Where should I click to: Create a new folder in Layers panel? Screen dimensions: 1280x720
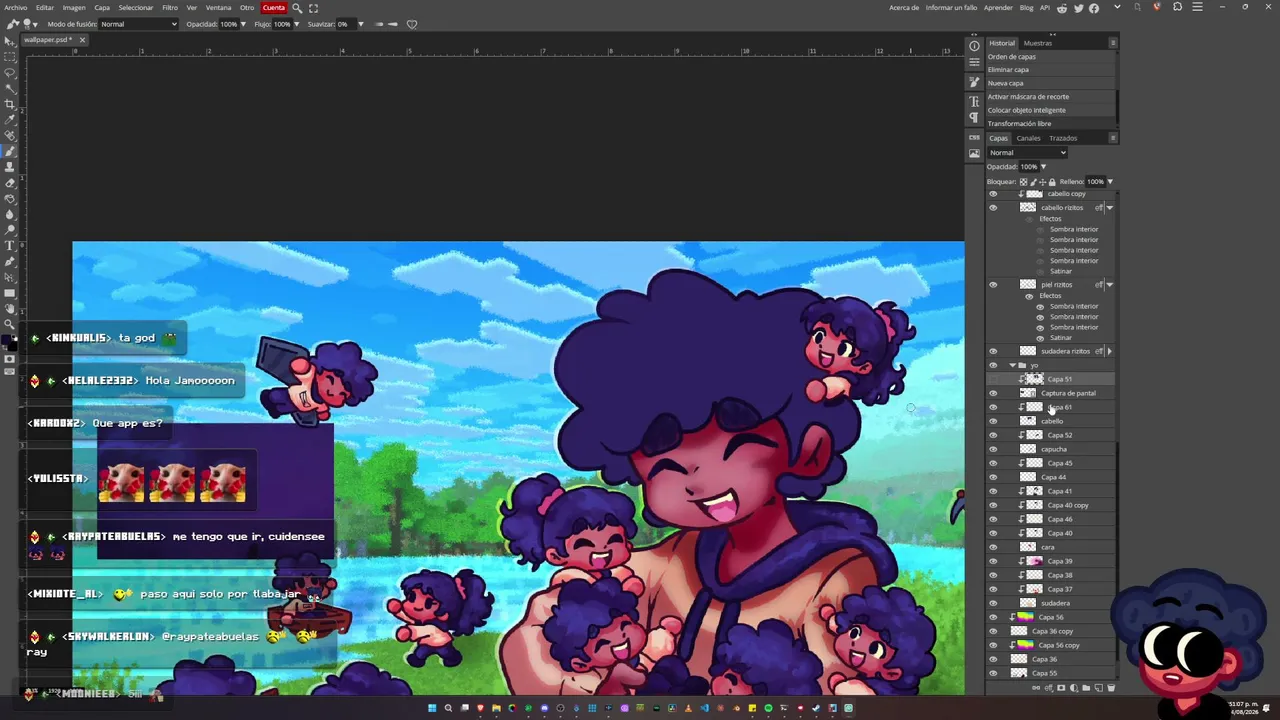1086,688
